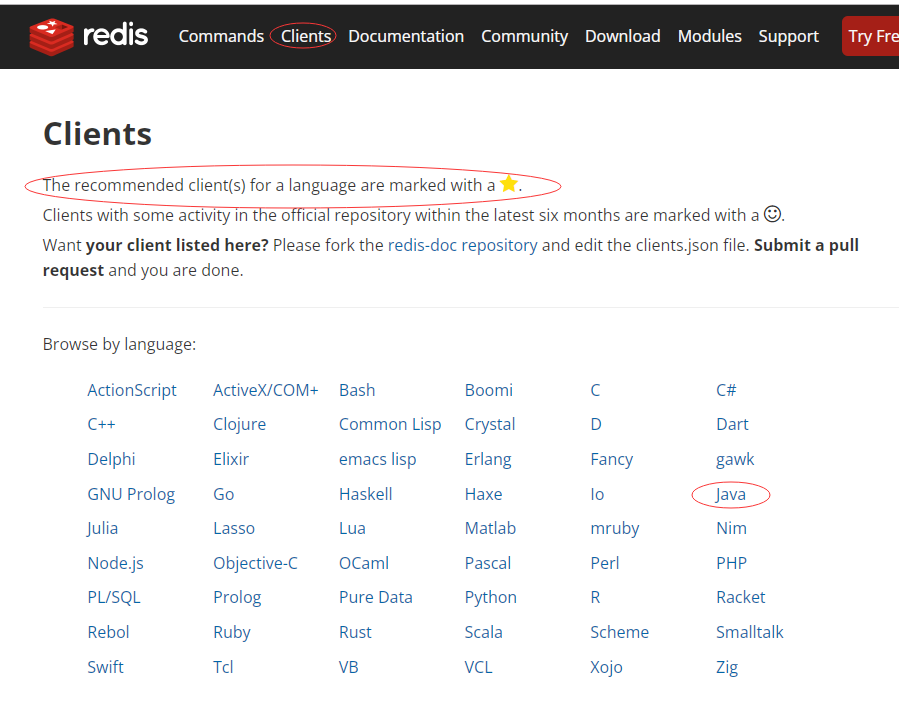
Task: Browse C++ clients
Action: [101, 425]
